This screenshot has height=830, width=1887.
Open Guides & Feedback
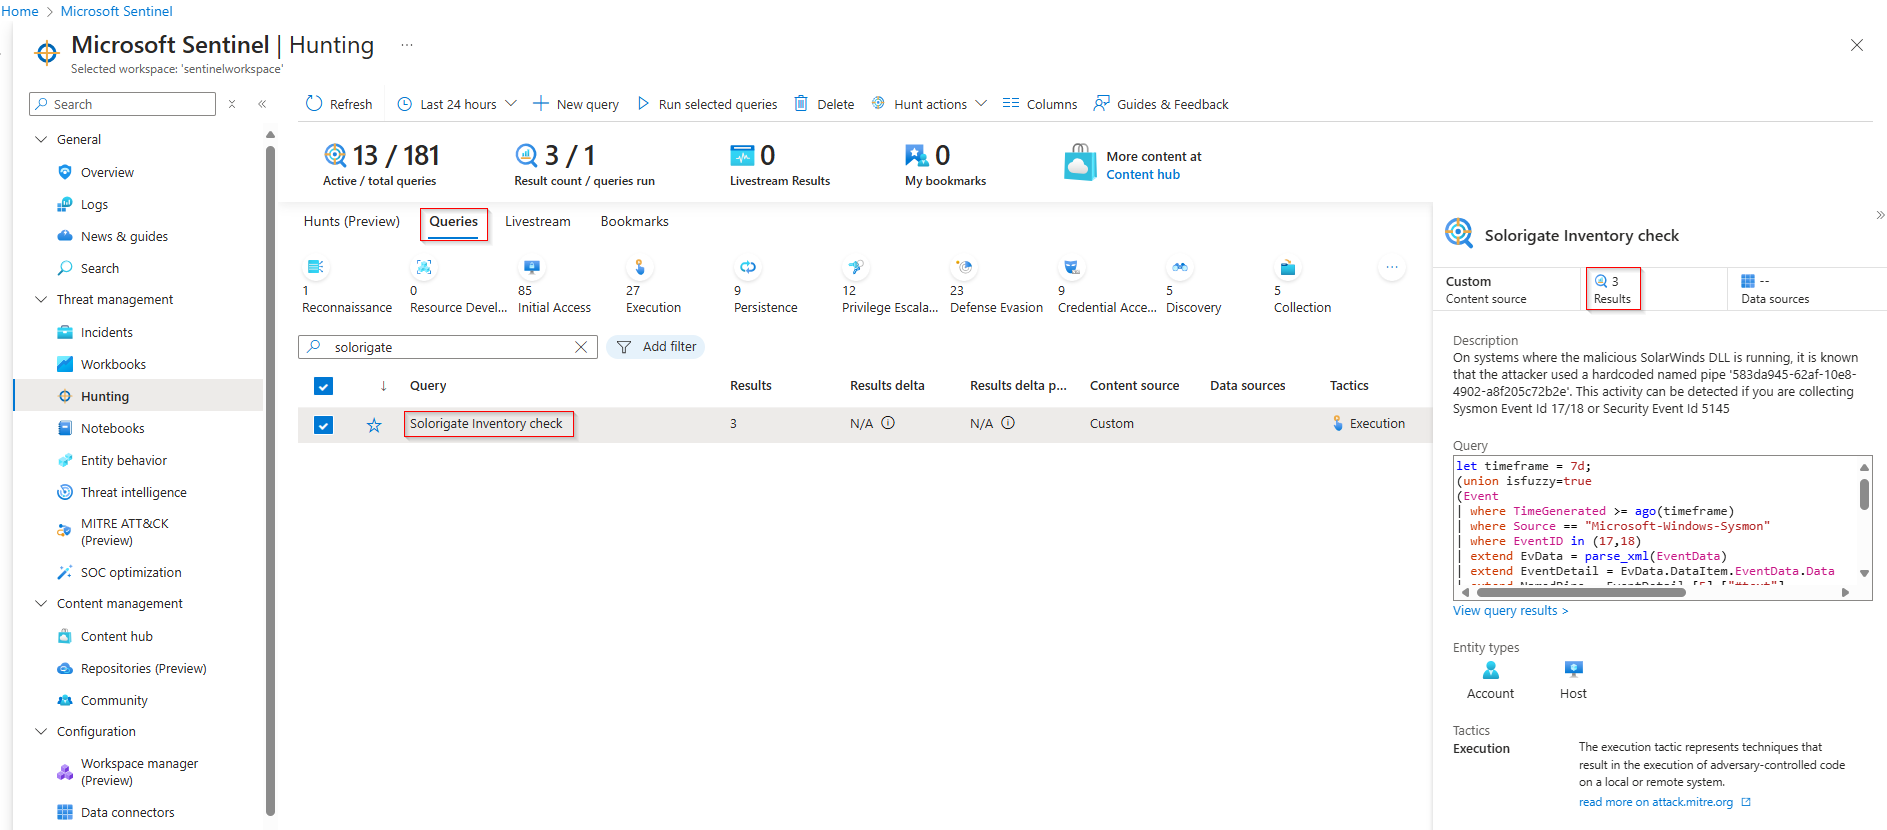click(x=1161, y=104)
